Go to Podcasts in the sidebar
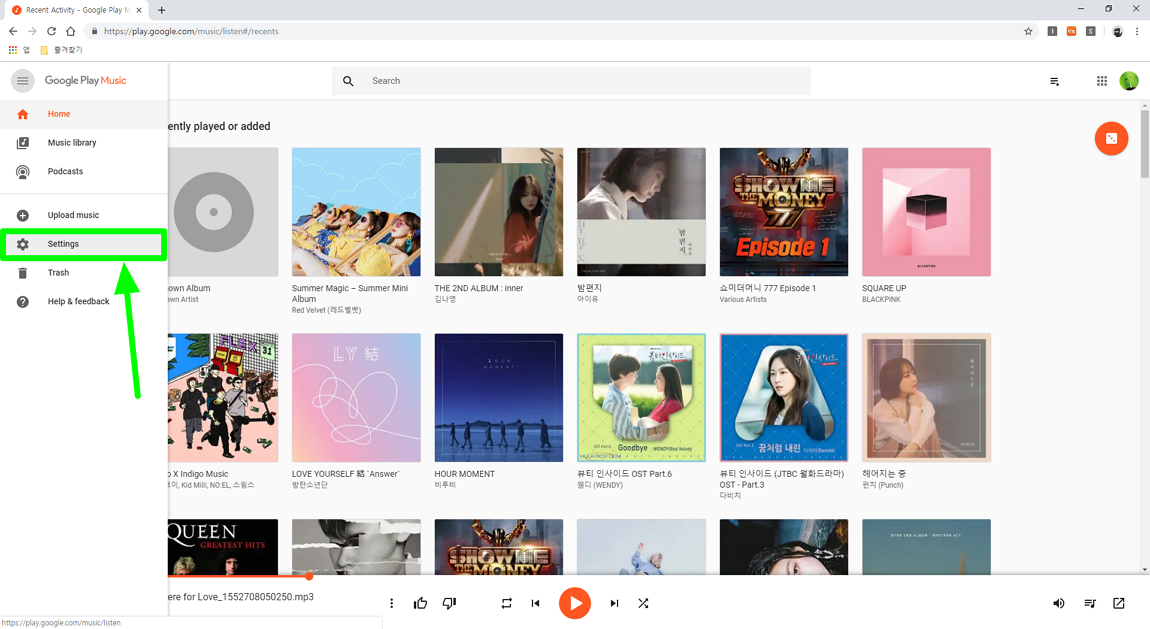 coord(84,172)
